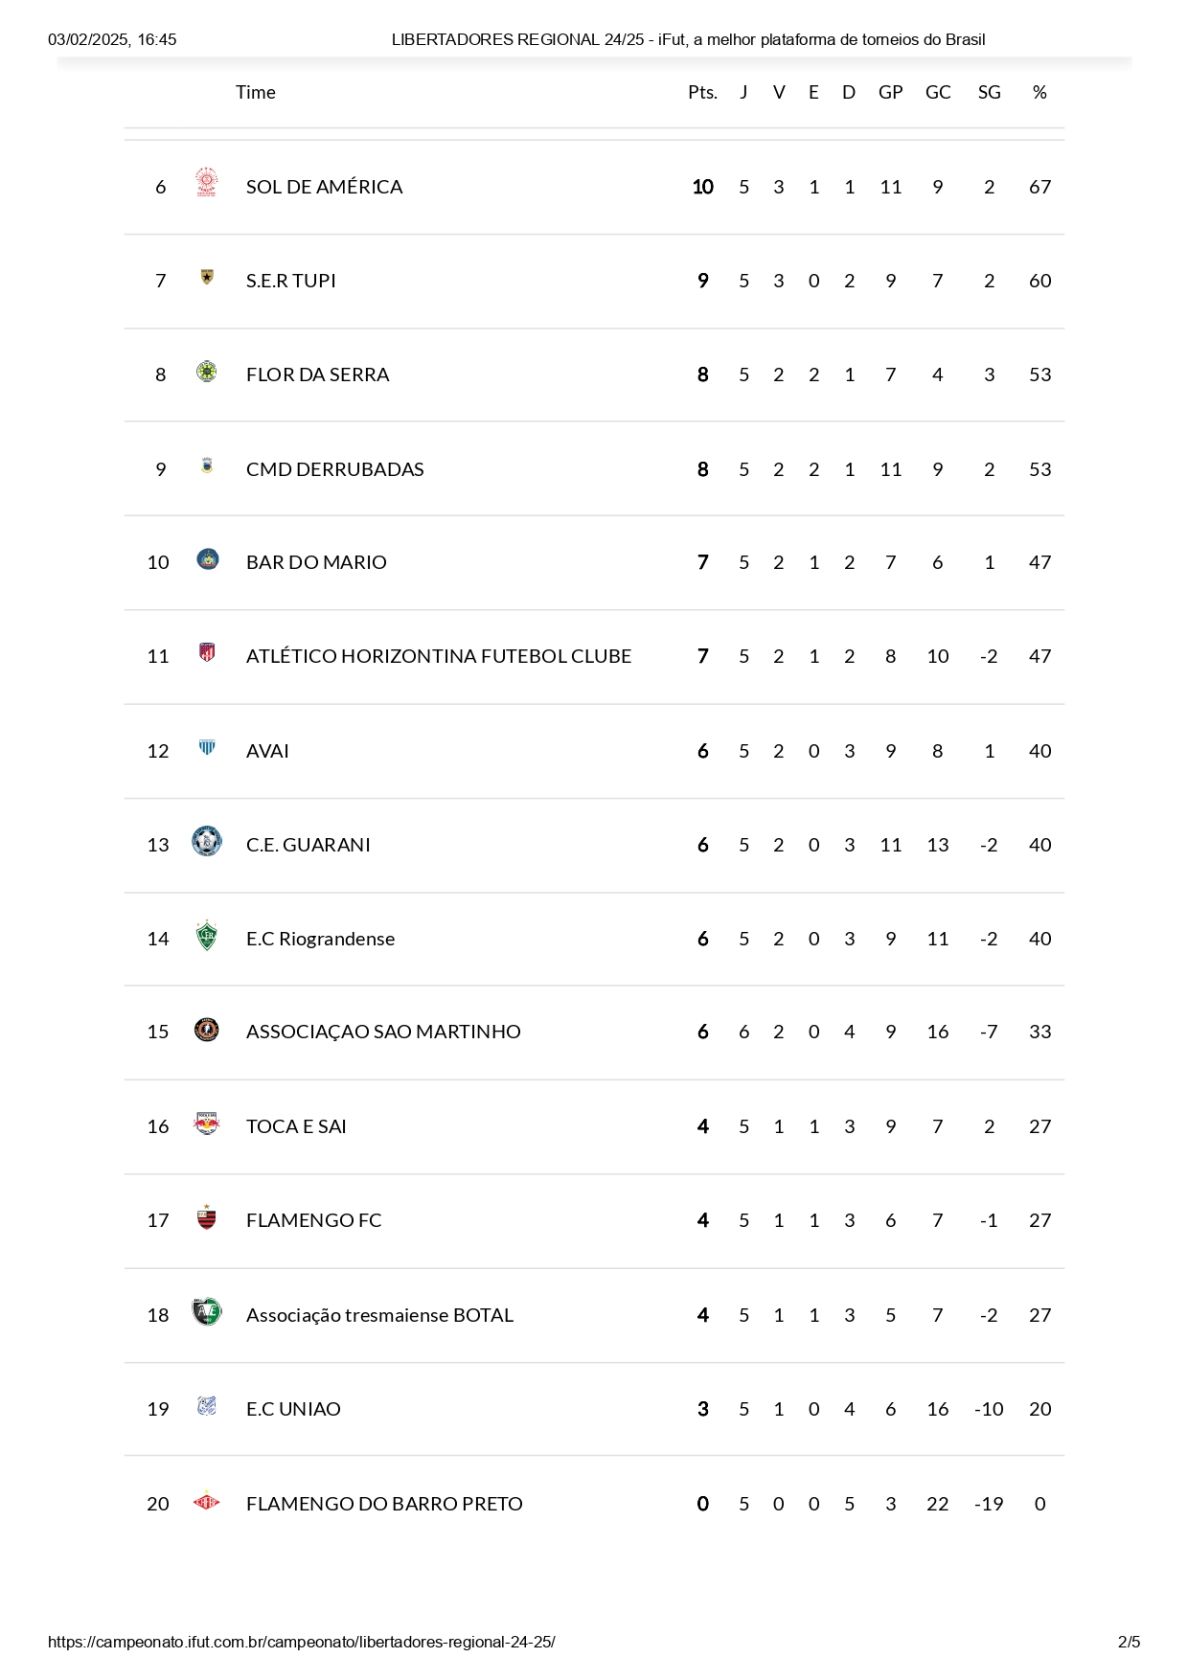Open the FLOR DA SERRA crest icon
The image size is (1188, 1680).
point(207,371)
